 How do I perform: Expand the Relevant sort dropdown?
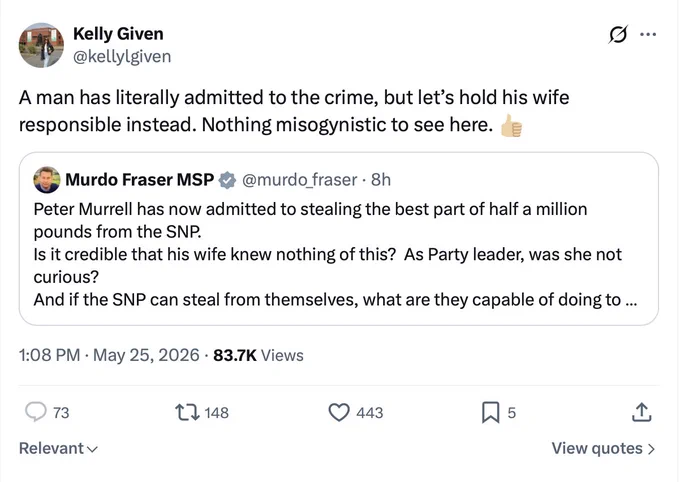(59, 448)
